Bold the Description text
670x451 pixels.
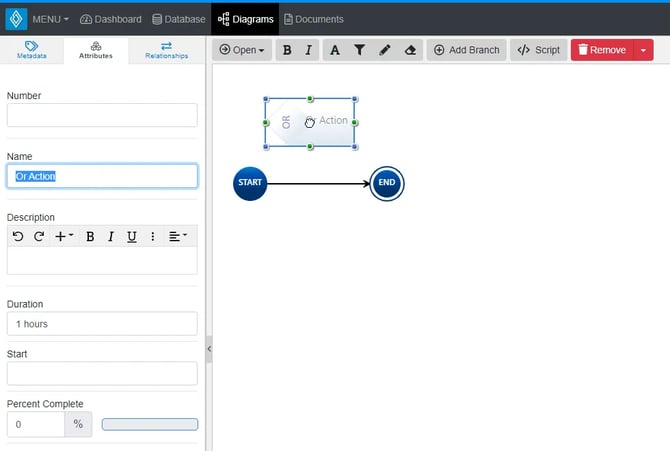(x=90, y=236)
